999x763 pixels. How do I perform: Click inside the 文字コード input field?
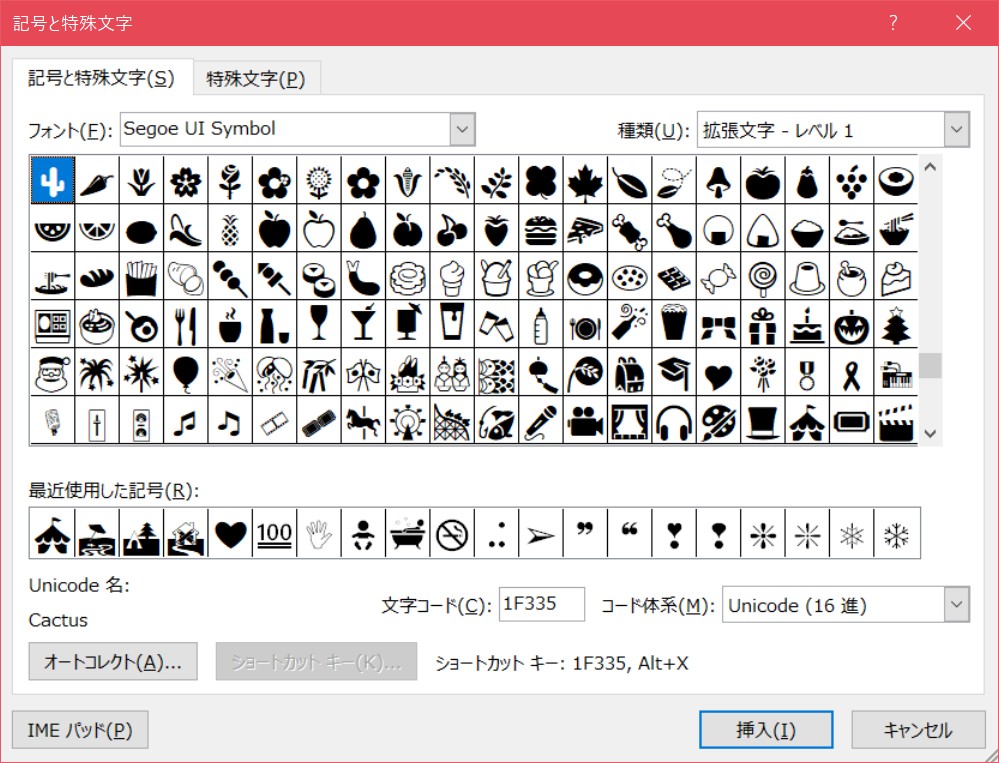coord(541,604)
